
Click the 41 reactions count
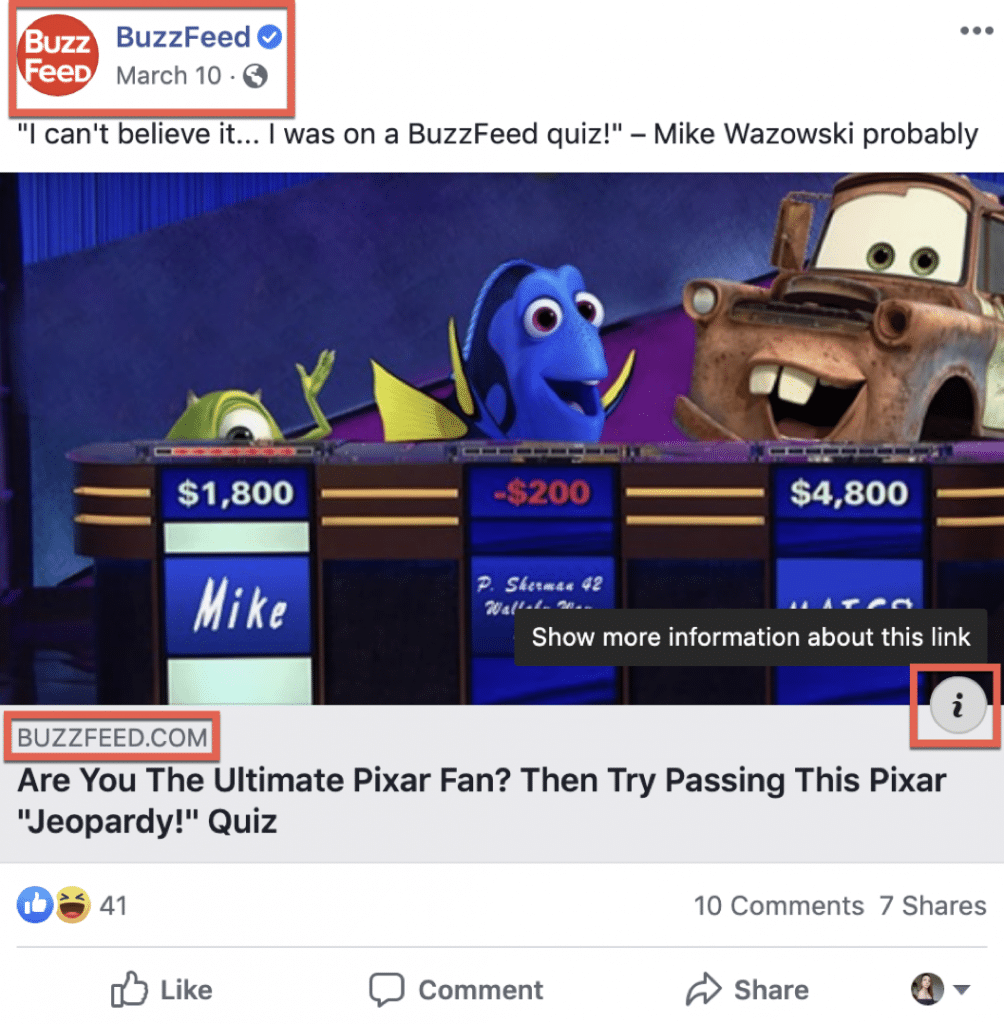[x=113, y=906]
